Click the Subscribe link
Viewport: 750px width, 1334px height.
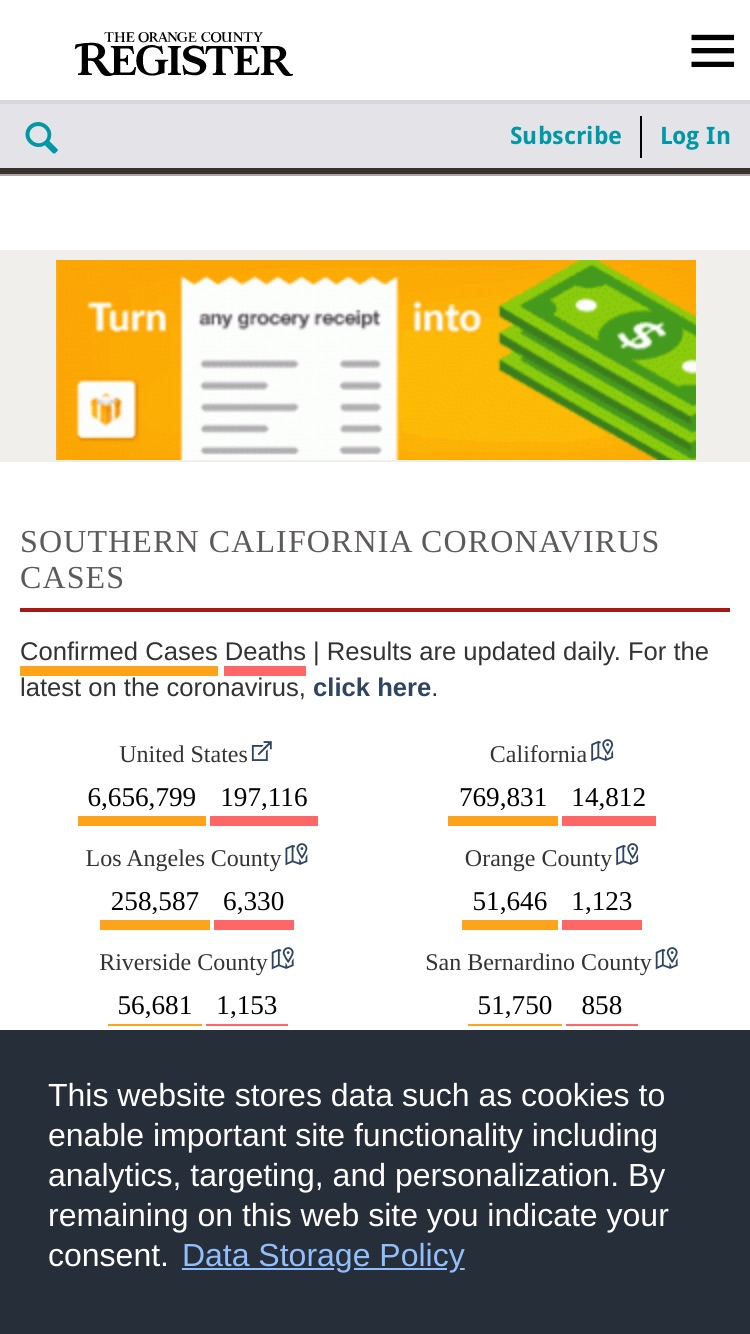[565, 136]
